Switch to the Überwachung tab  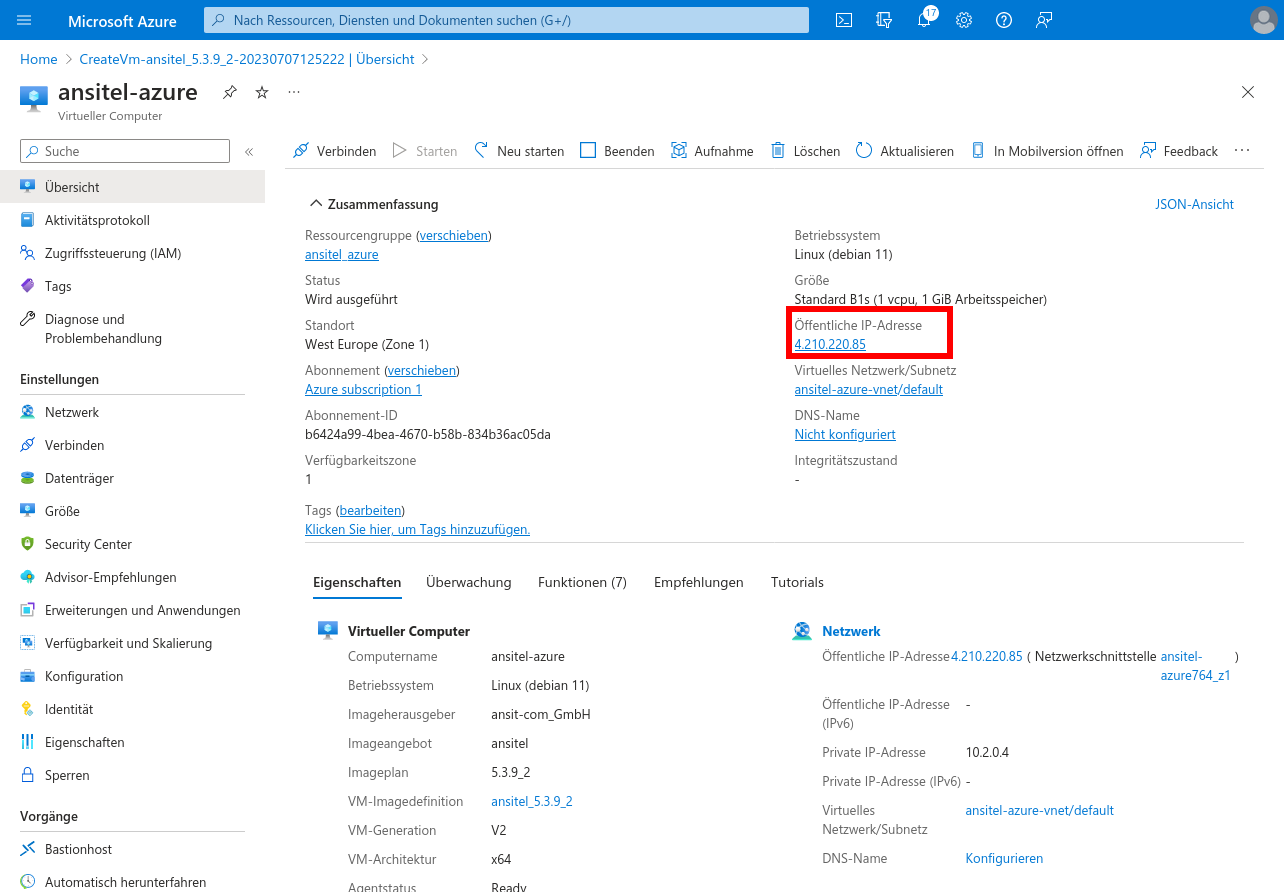(468, 582)
